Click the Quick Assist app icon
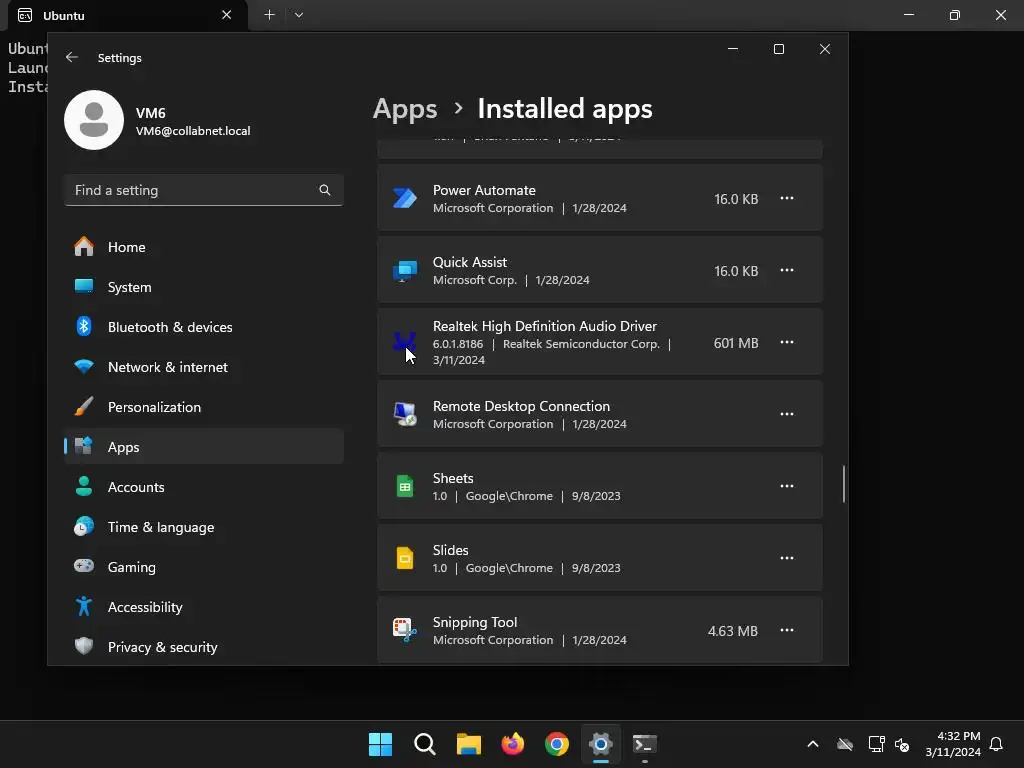 [x=405, y=270]
